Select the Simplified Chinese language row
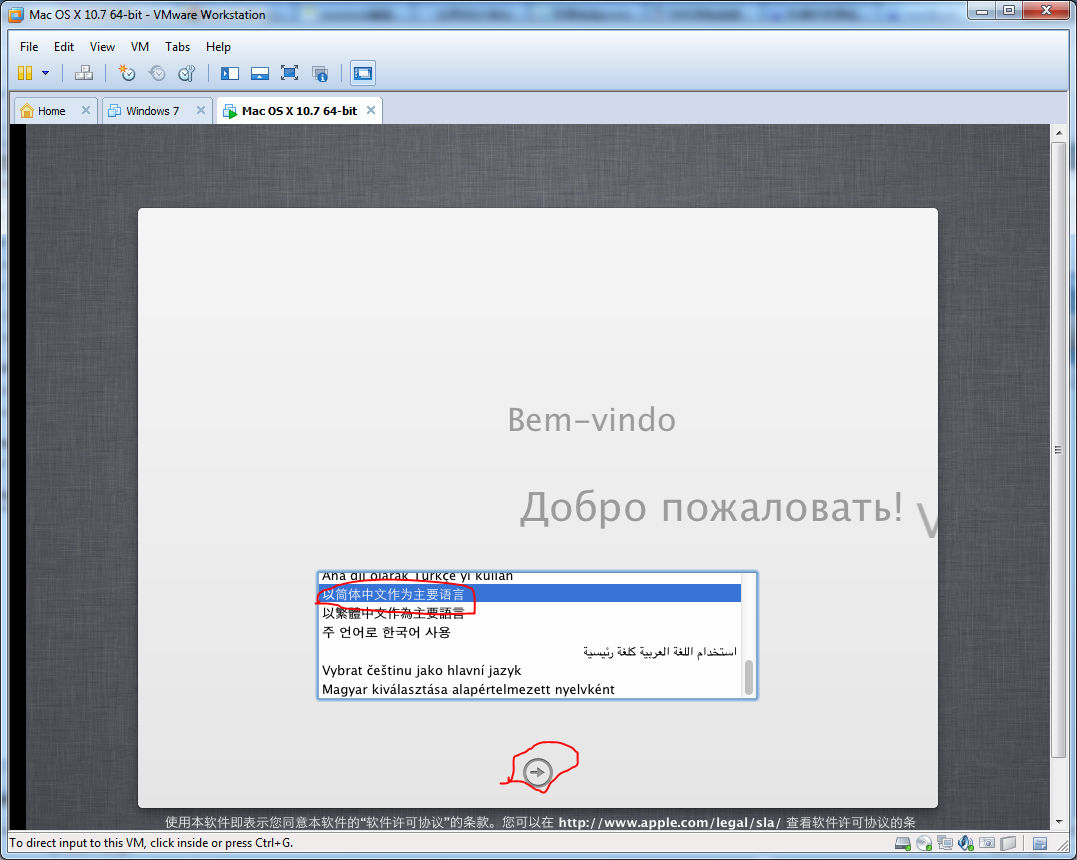 530,594
